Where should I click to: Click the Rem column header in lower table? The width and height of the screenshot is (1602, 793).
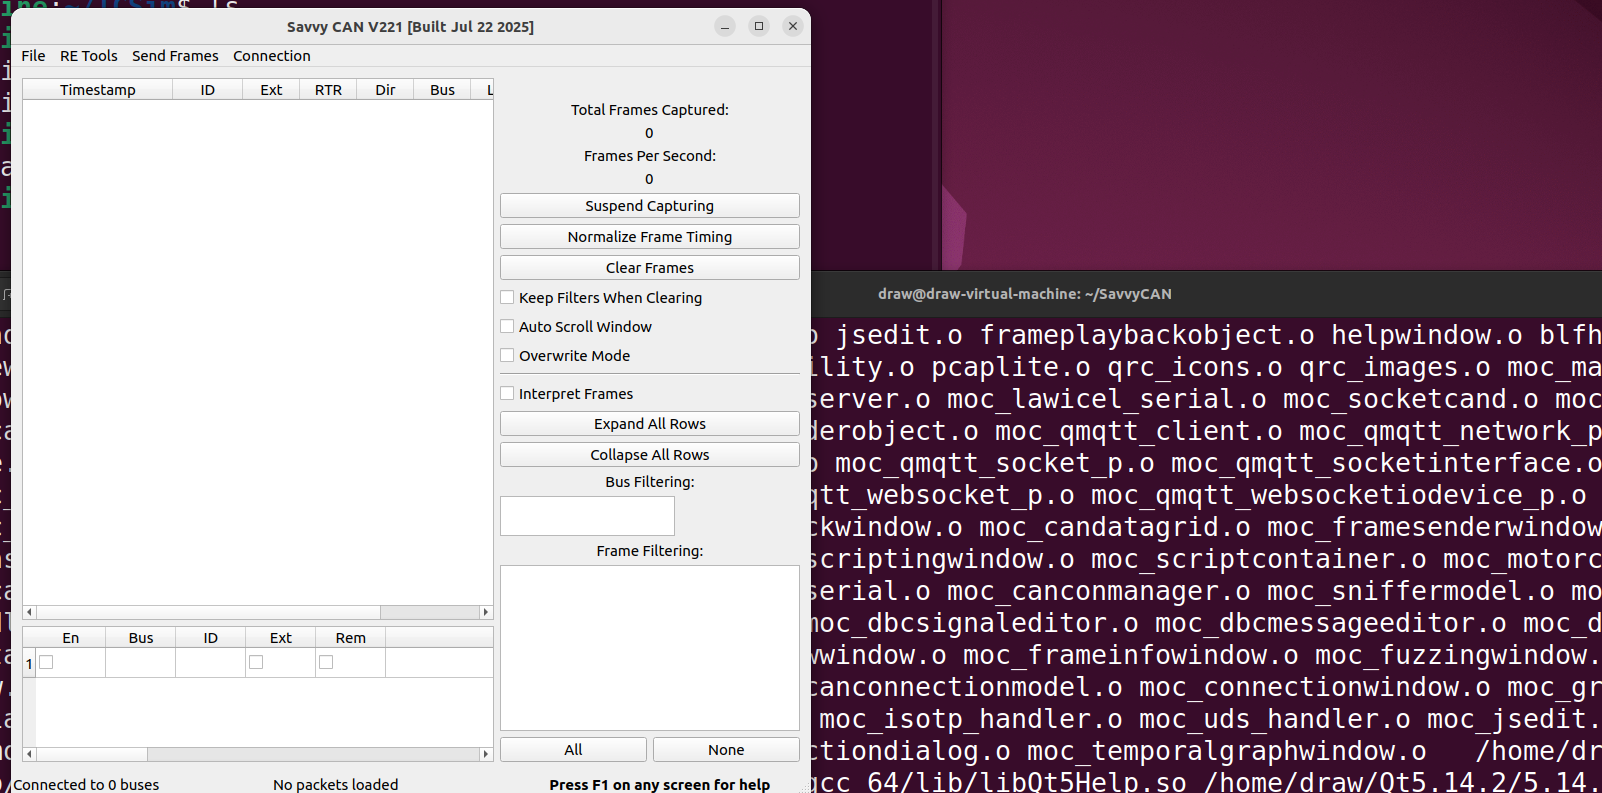[x=350, y=638]
